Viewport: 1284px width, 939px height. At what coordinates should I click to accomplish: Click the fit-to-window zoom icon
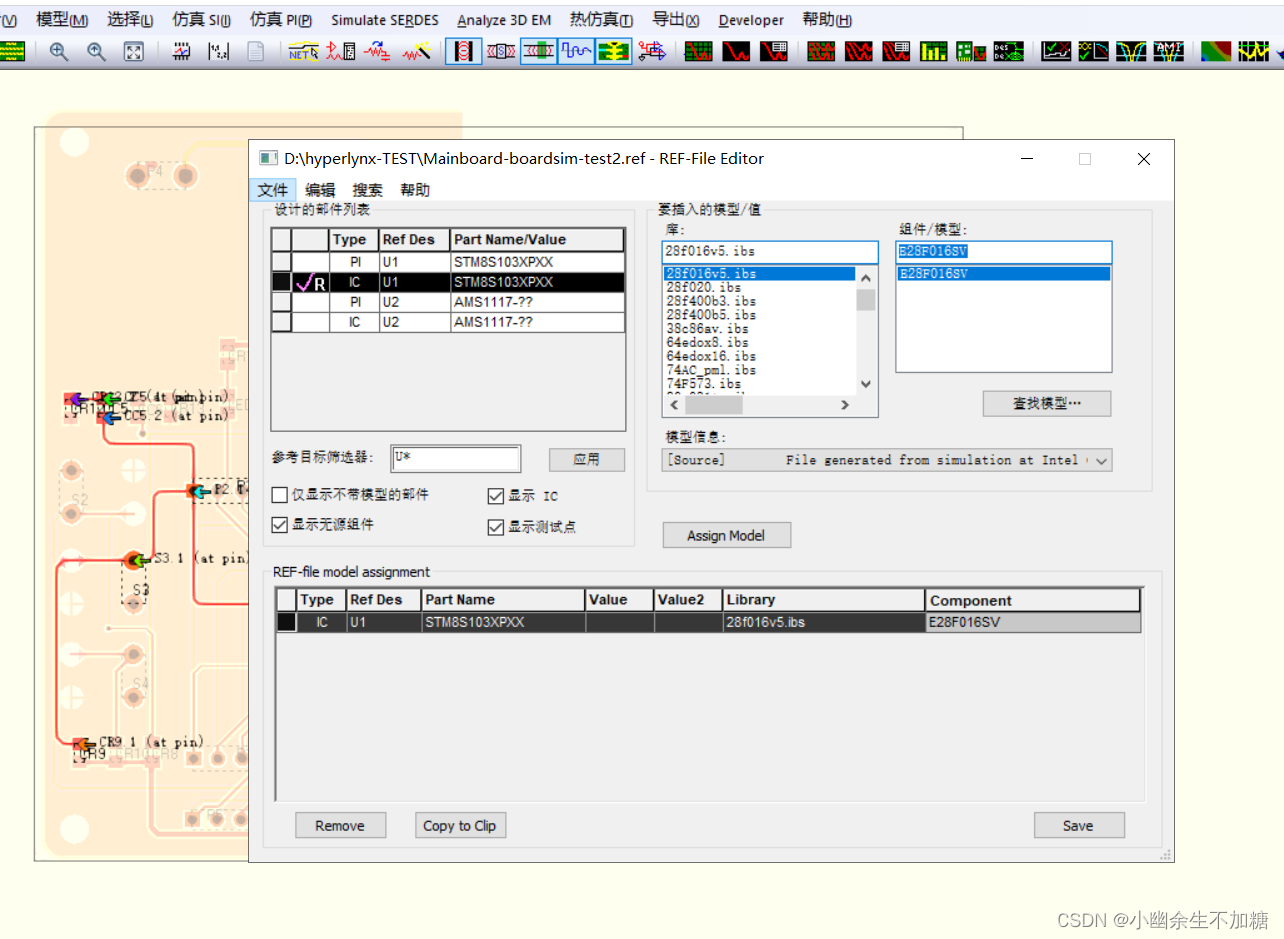(134, 51)
